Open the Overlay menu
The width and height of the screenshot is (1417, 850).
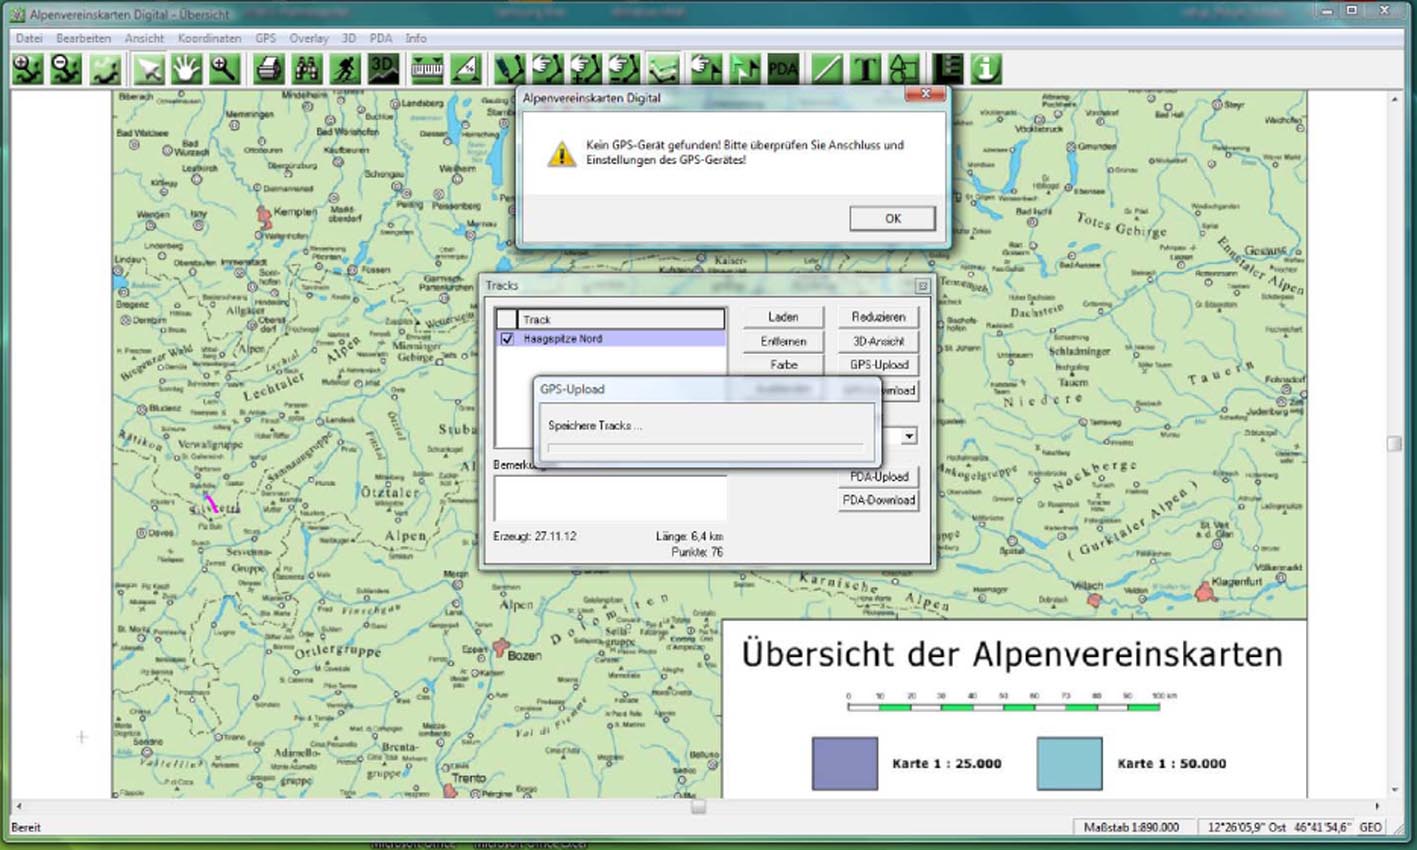[x=309, y=38]
